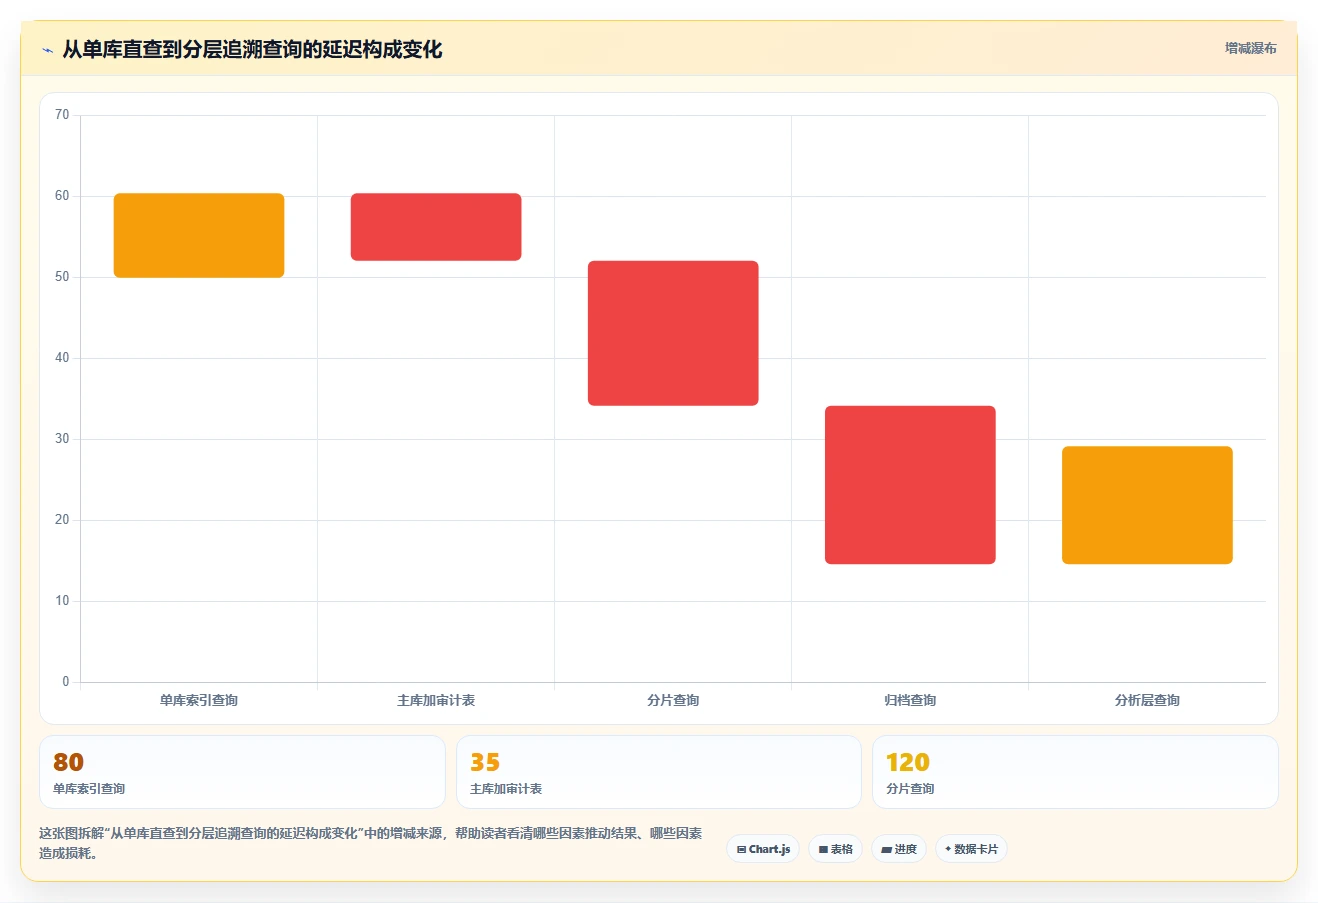This screenshot has width=1318, height=903.
Task: Click y-axis value 60
Action: point(62,196)
